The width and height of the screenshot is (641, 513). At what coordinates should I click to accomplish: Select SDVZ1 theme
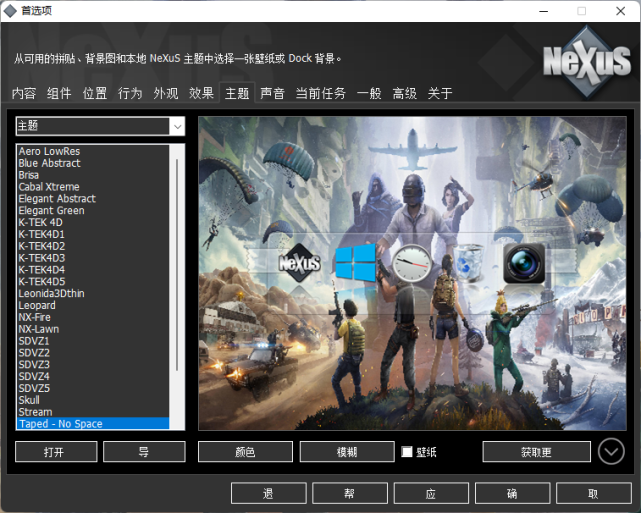92,341
